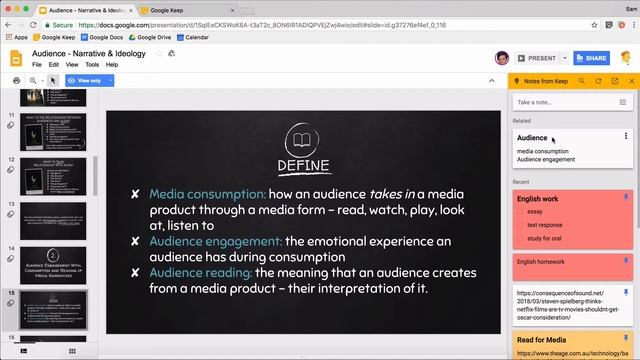The height and width of the screenshot is (360, 640).
Task: Open the File menu
Action: point(37,64)
